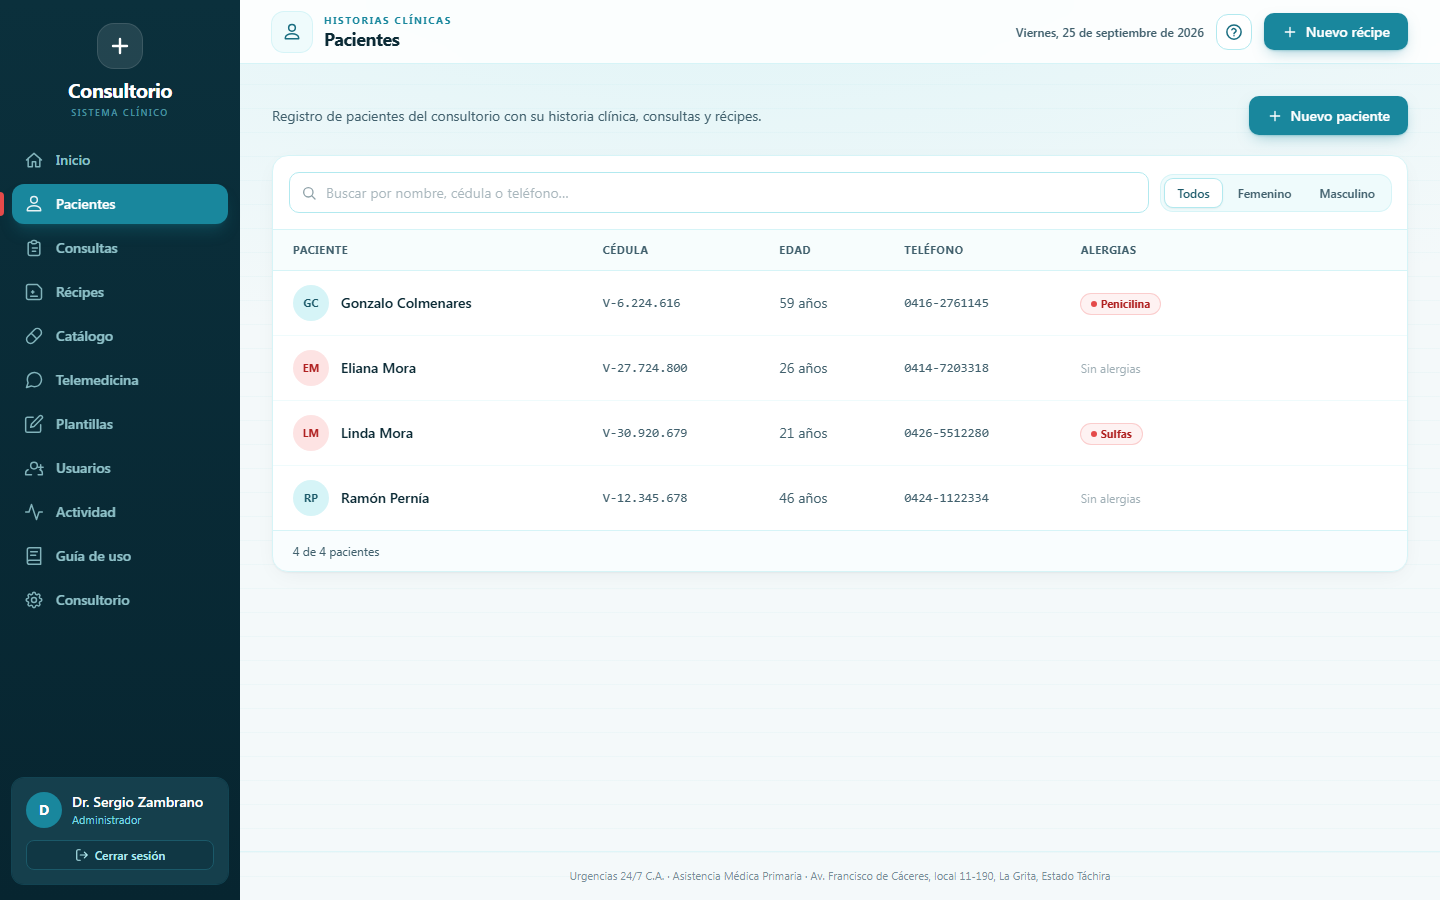Log out using Cerrar sesión

click(x=120, y=855)
